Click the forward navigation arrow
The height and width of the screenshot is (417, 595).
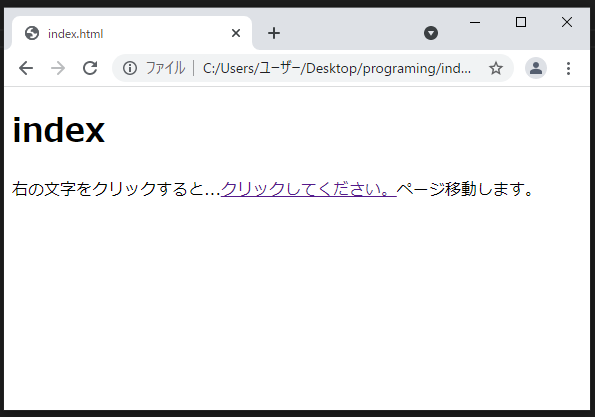tap(58, 68)
